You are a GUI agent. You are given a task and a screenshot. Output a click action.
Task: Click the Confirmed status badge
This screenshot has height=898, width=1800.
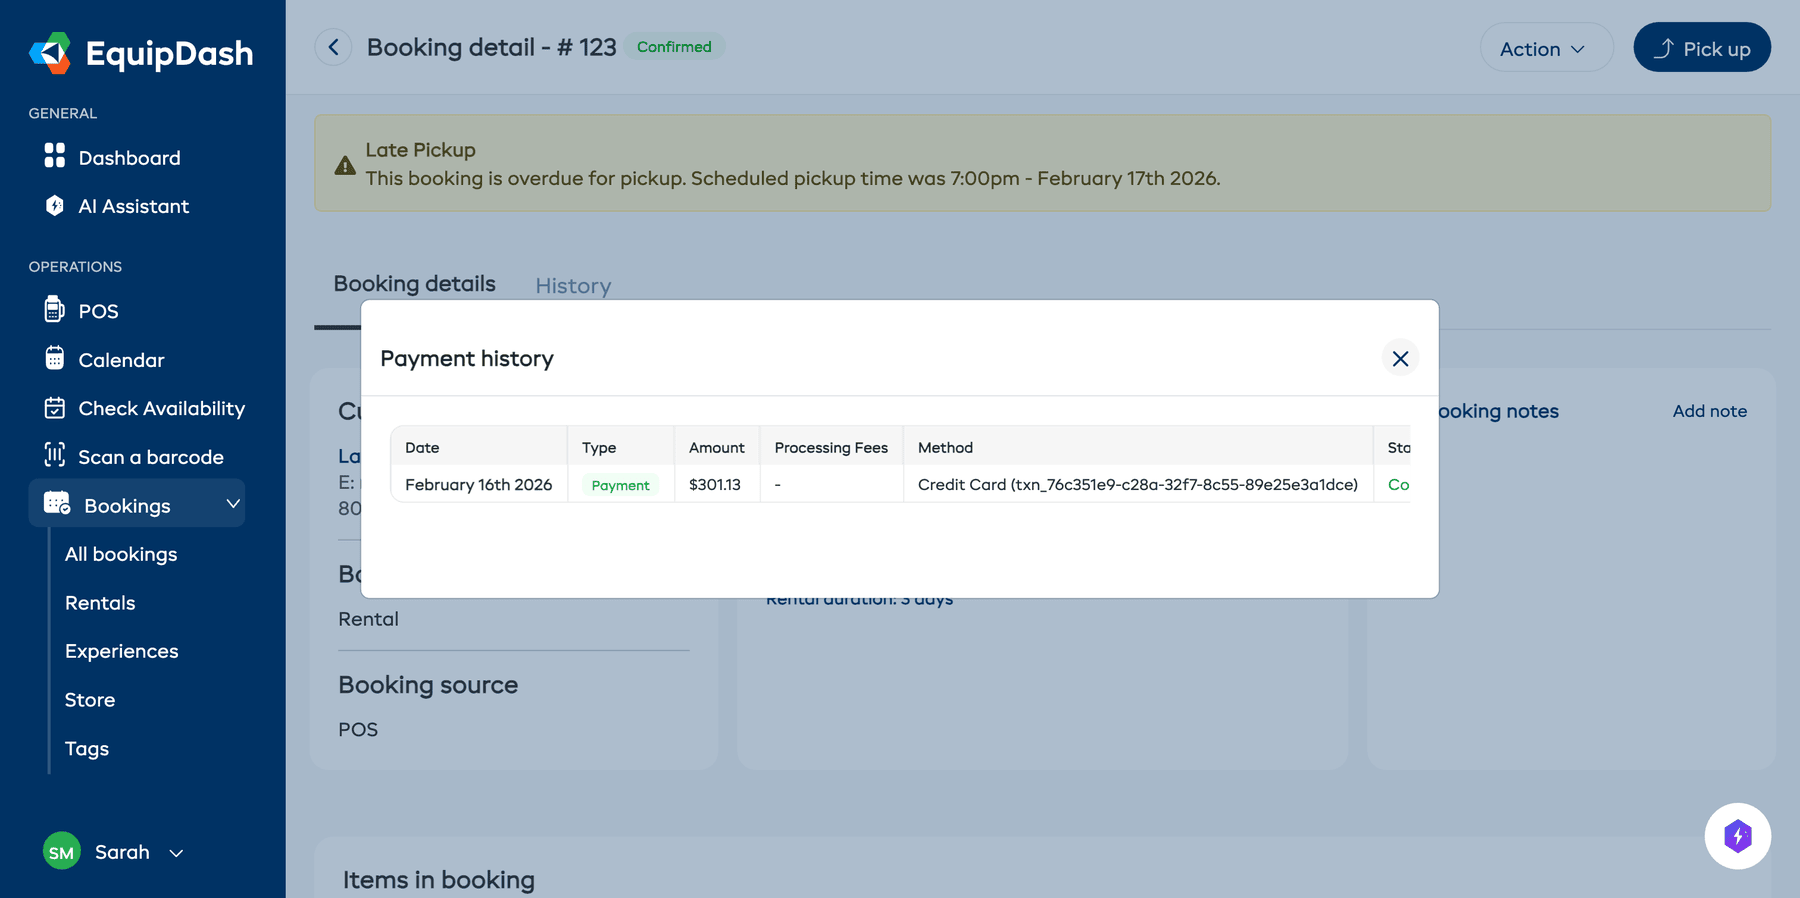click(x=675, y=47)
